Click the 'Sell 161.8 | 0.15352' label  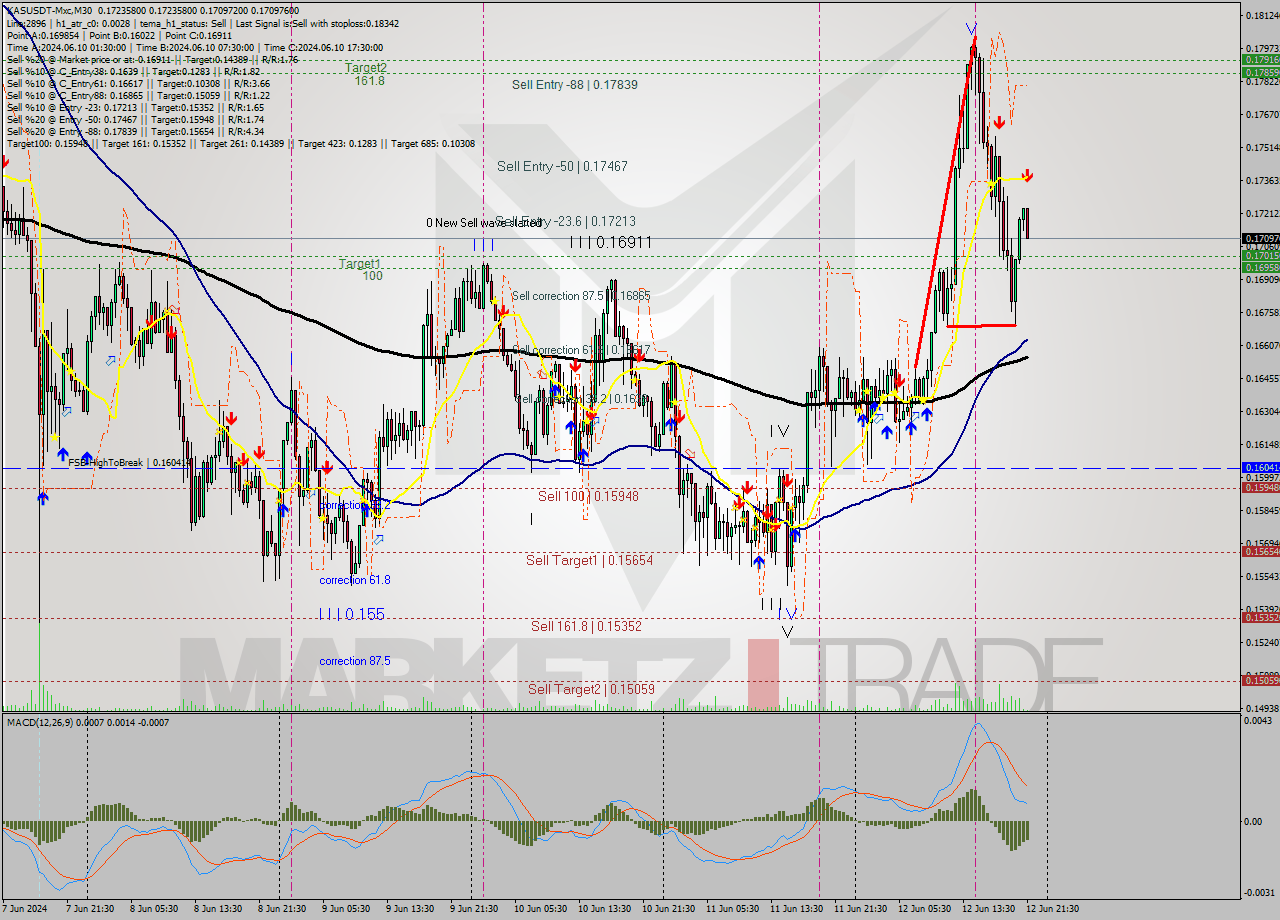[586, 627]
